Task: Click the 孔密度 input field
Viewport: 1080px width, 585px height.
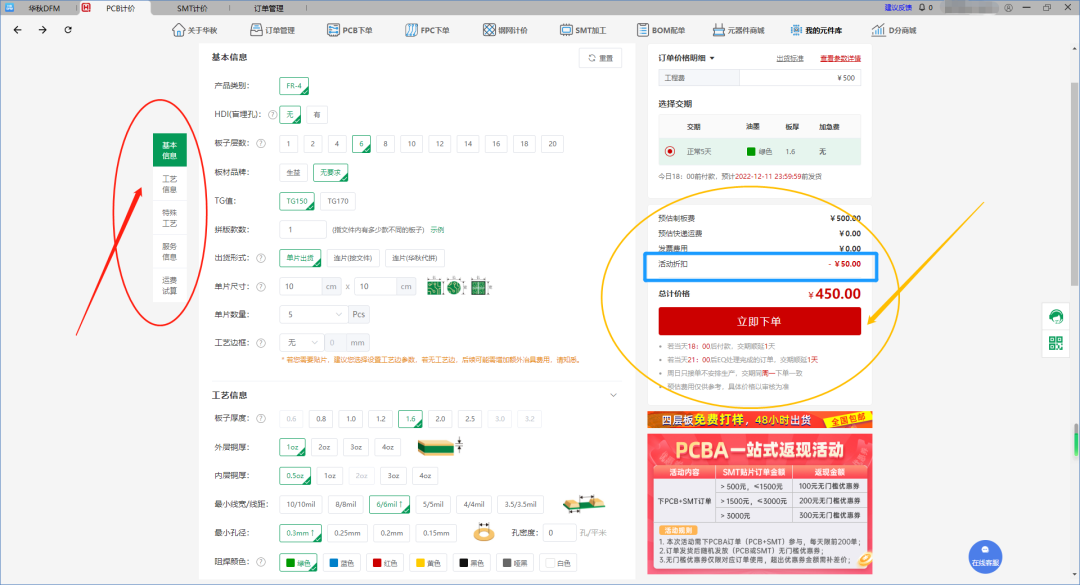Action: [559, 533]
